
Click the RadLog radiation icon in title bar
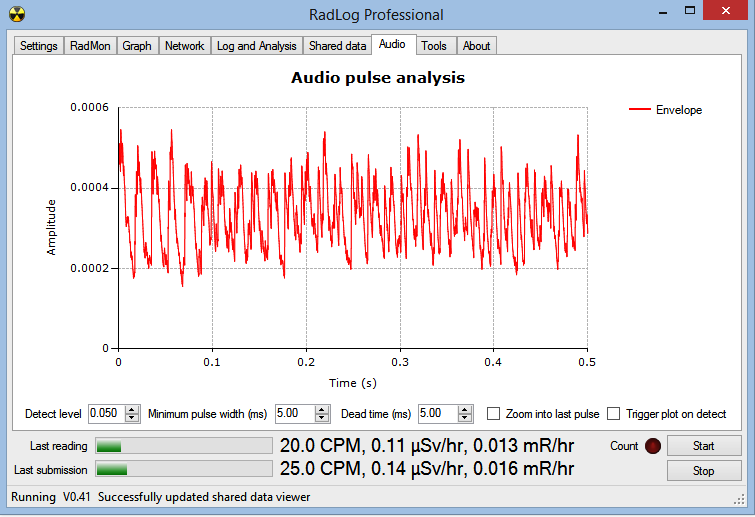(16, 14)
